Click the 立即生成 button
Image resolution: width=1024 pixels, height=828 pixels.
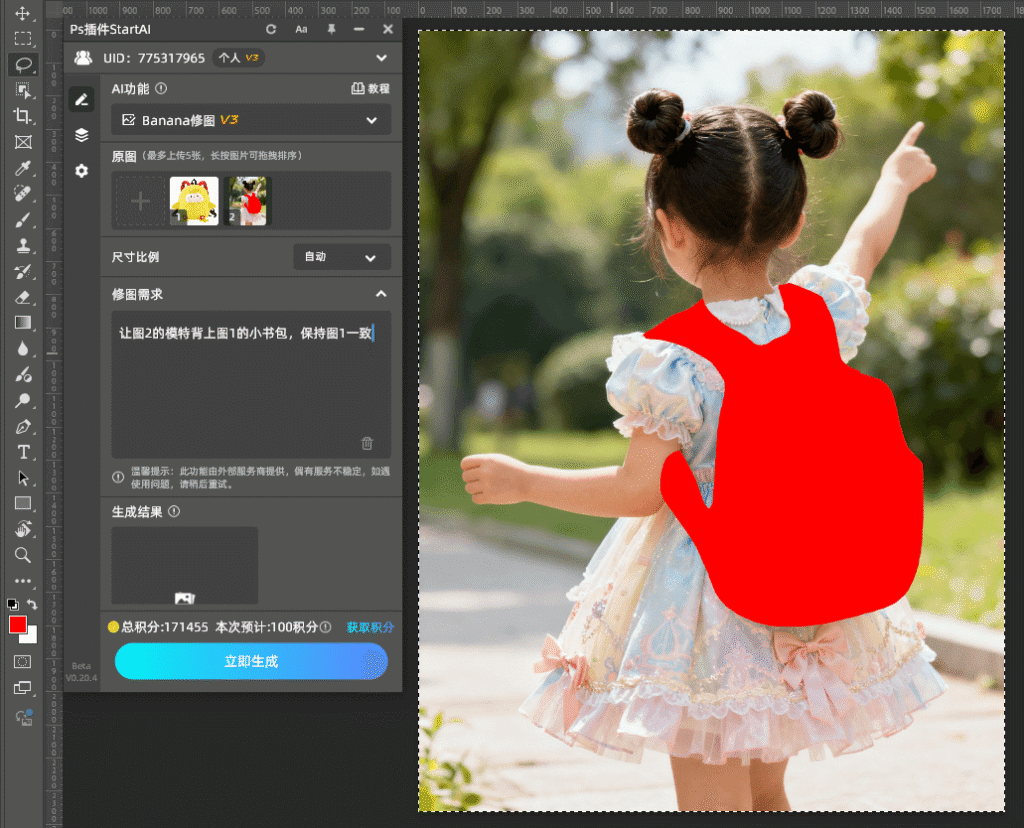(x=251, y=661)
